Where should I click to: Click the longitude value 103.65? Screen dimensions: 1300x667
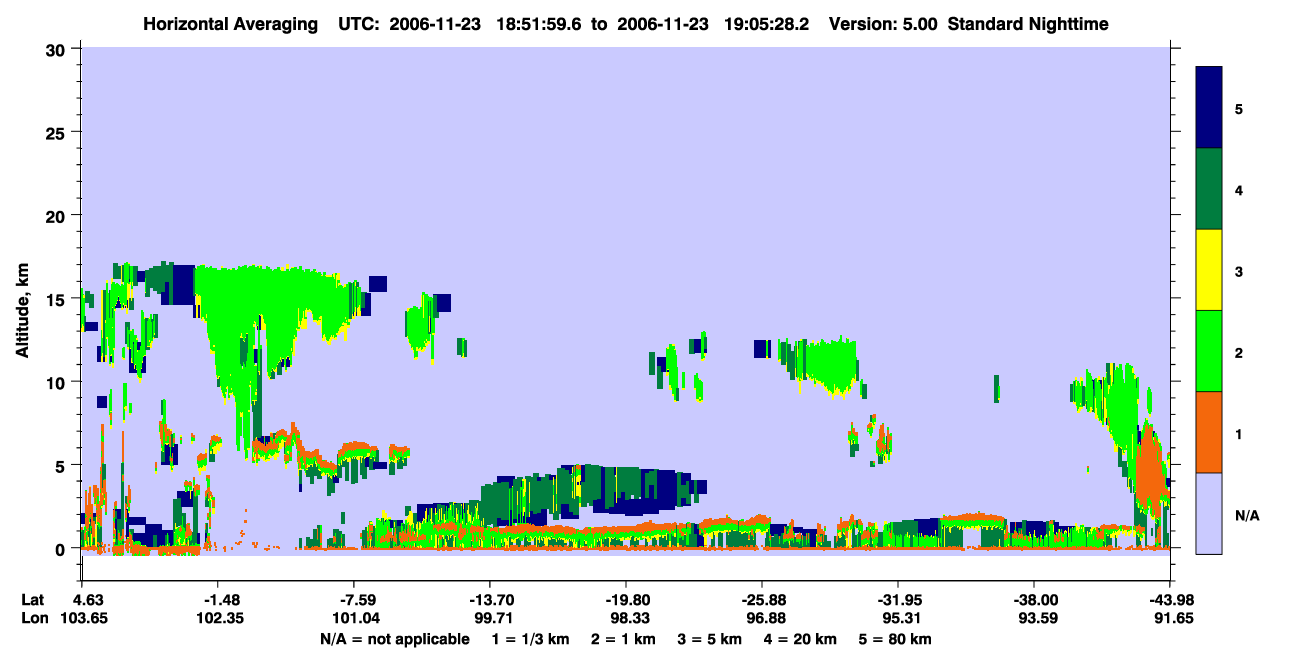[x=85, y=618]
